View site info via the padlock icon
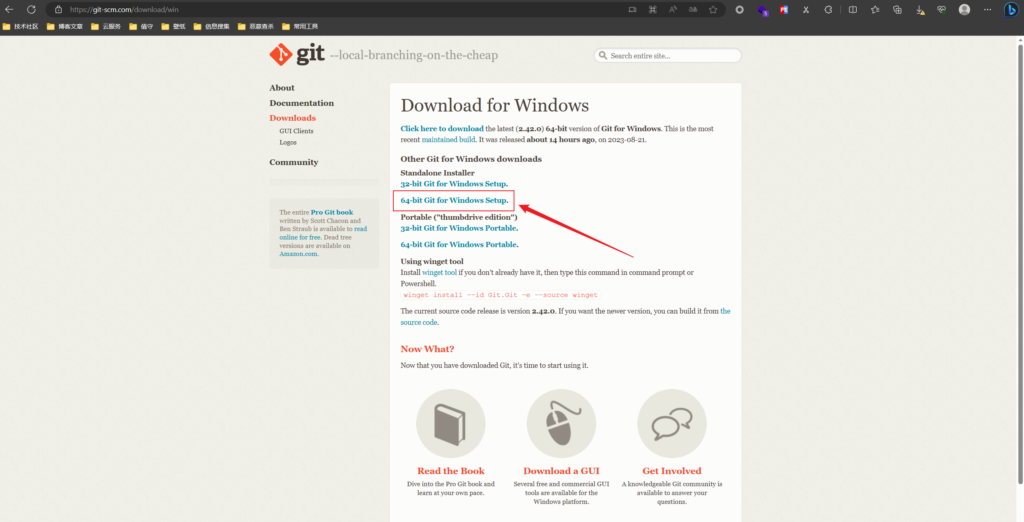 (58, 10)
